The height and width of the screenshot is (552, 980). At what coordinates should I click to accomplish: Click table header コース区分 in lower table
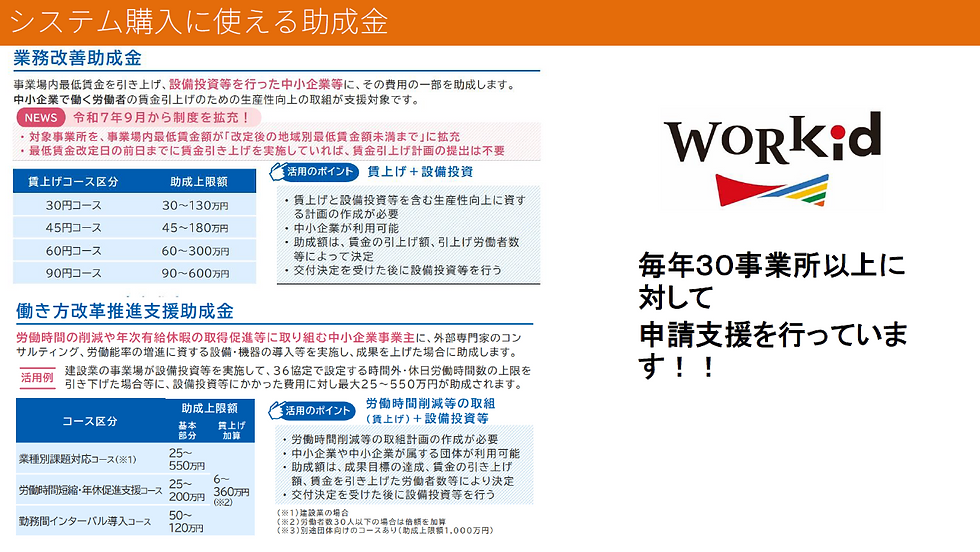click(89, 421)
